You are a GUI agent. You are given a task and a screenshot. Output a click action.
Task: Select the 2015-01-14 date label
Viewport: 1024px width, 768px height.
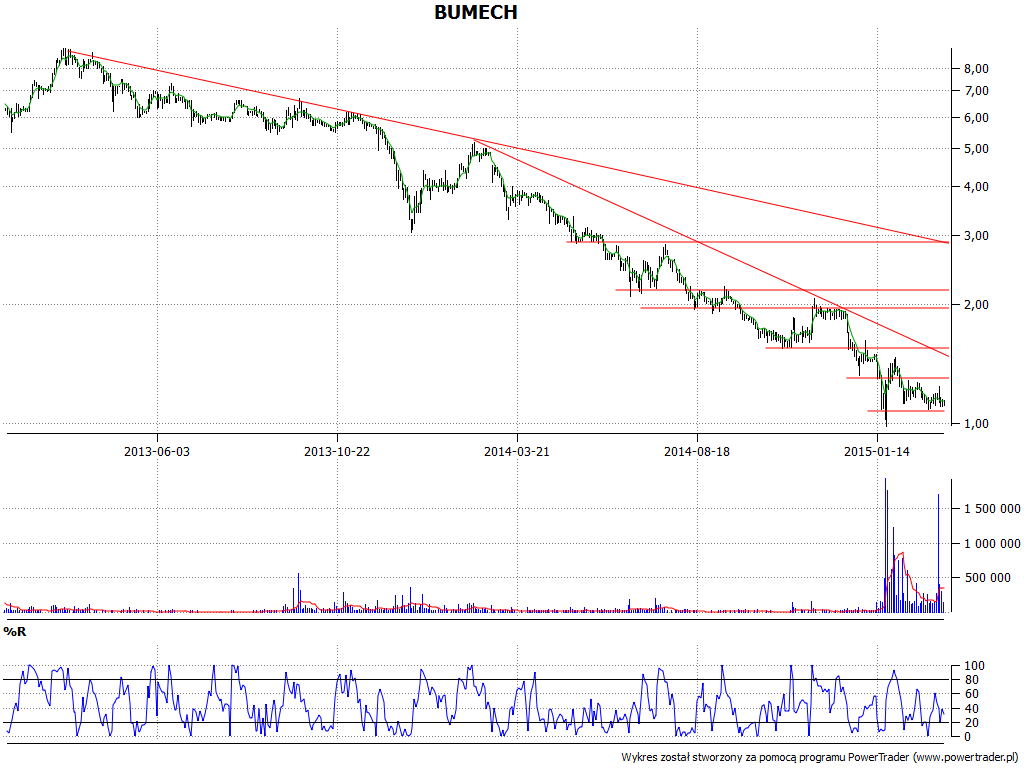(876, 451)
